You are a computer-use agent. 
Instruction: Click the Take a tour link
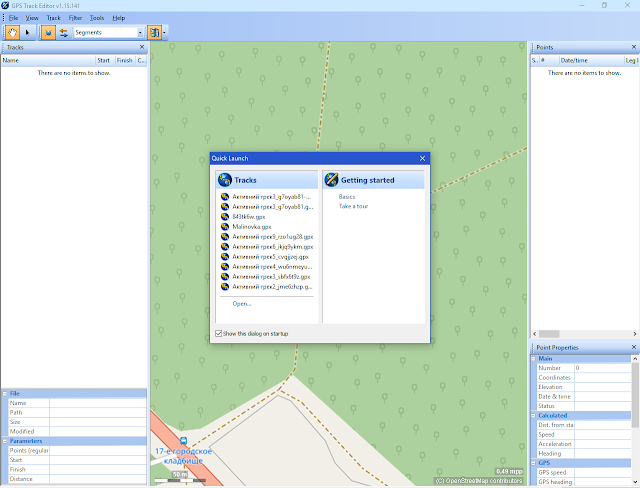point(353,206)
